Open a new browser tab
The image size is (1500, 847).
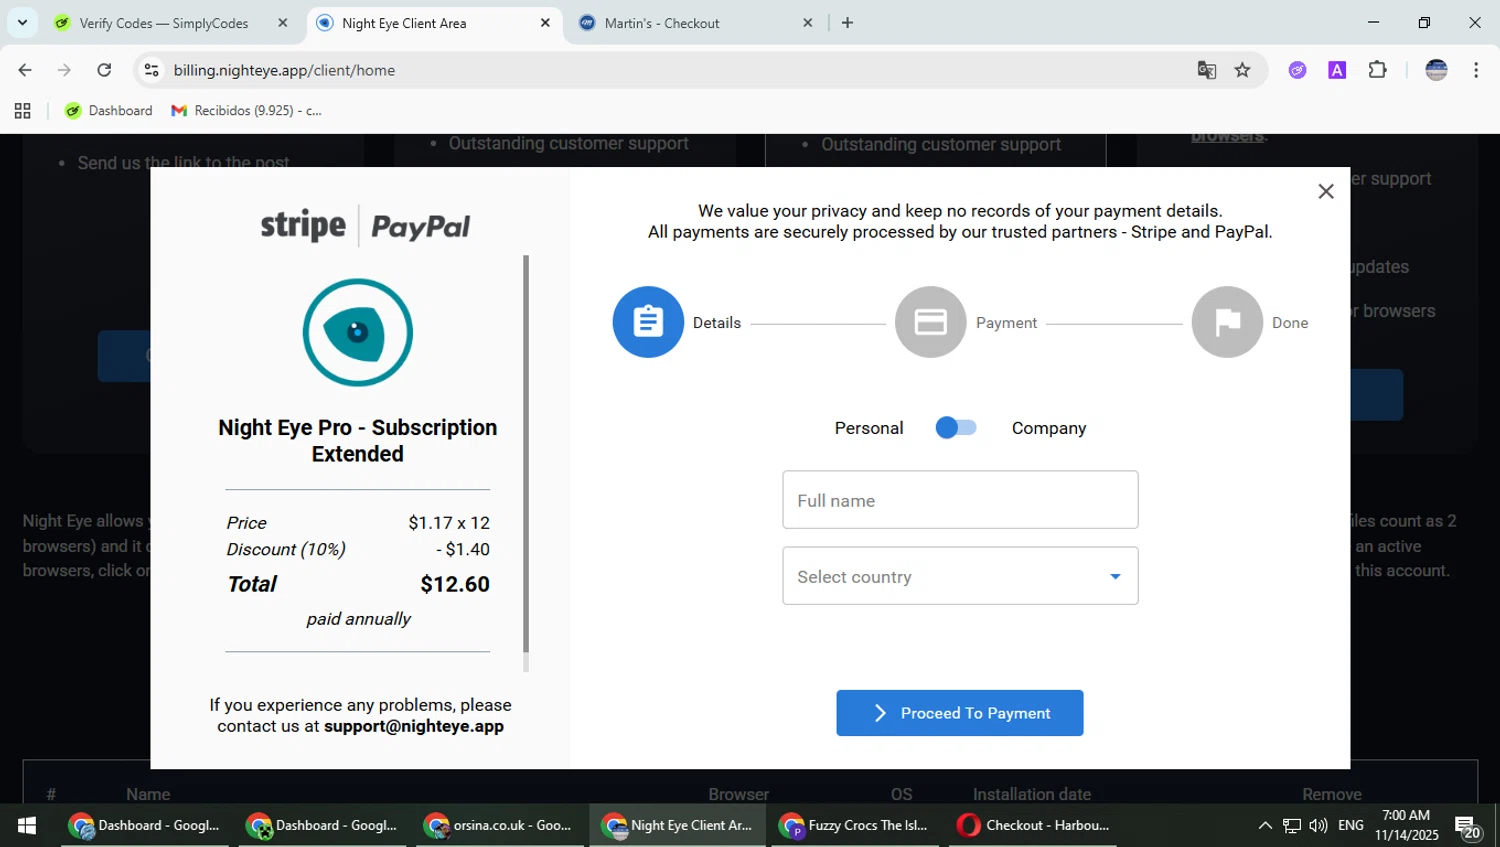(x=847, y=23)
